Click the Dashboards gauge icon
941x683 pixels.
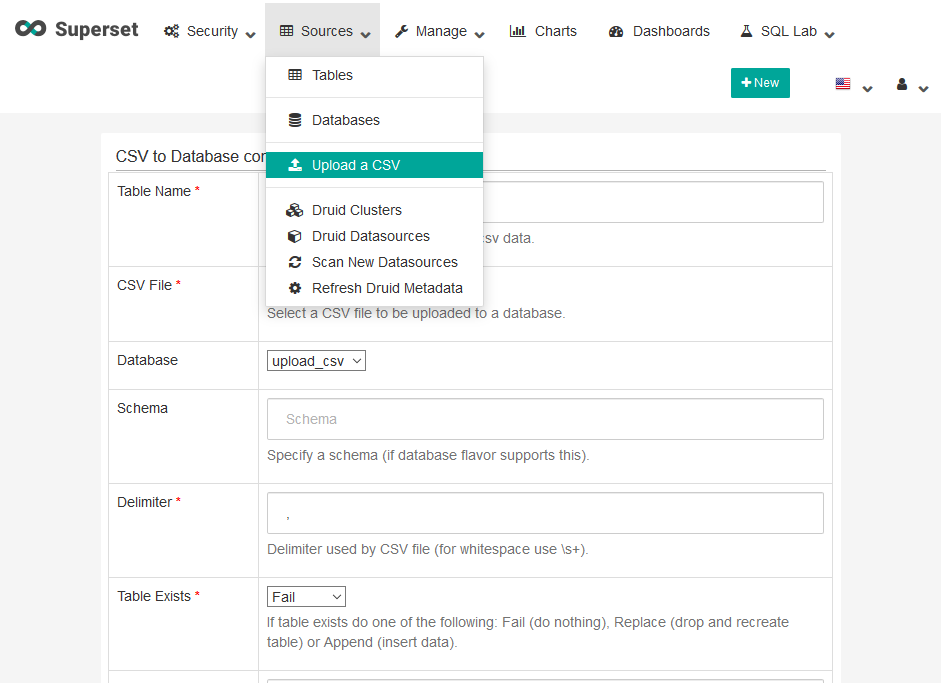[616, 31]
